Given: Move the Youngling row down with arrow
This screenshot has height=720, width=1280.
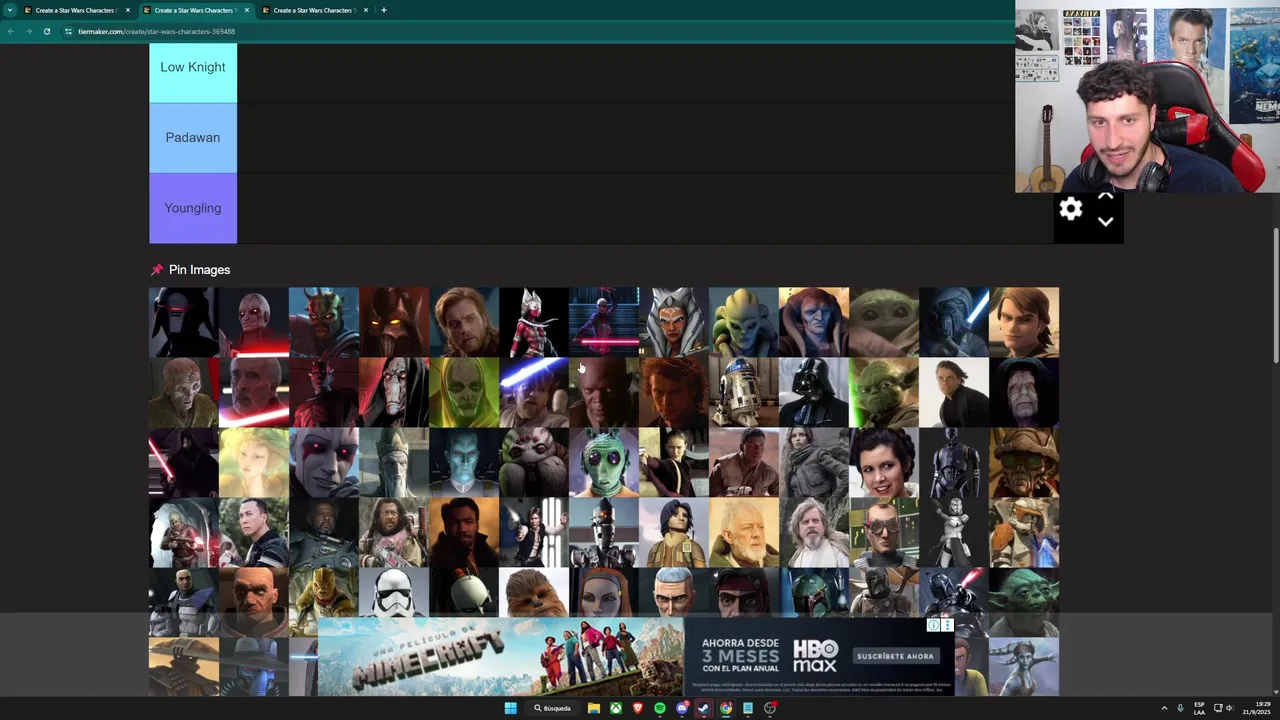Looking at the screenshot, I should [x=1105, y=222].
